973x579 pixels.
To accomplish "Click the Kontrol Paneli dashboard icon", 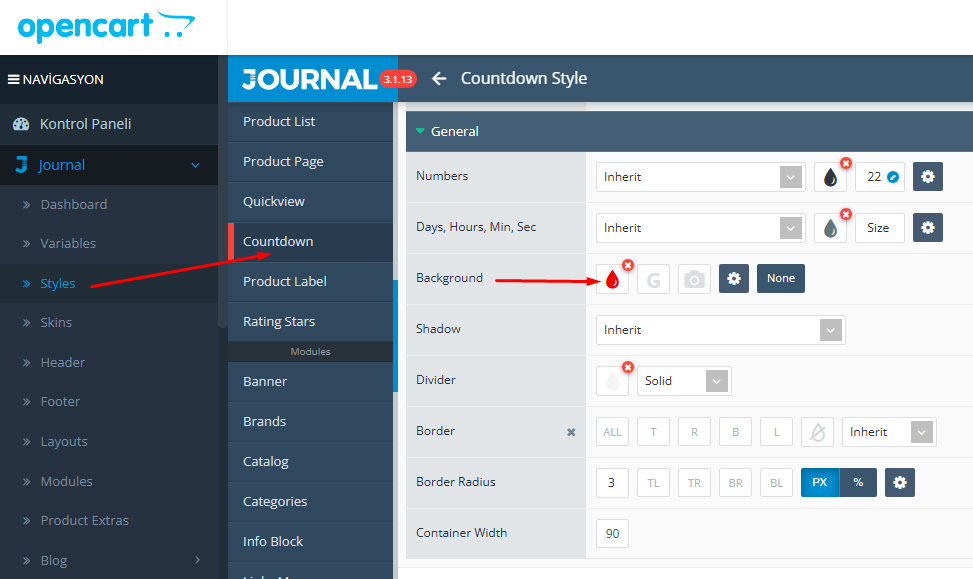I will [x=21, y=123].
